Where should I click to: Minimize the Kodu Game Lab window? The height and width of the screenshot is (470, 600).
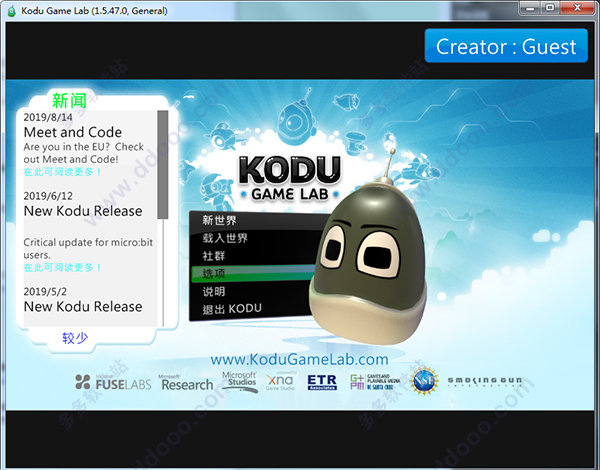(x=530, y=8)
